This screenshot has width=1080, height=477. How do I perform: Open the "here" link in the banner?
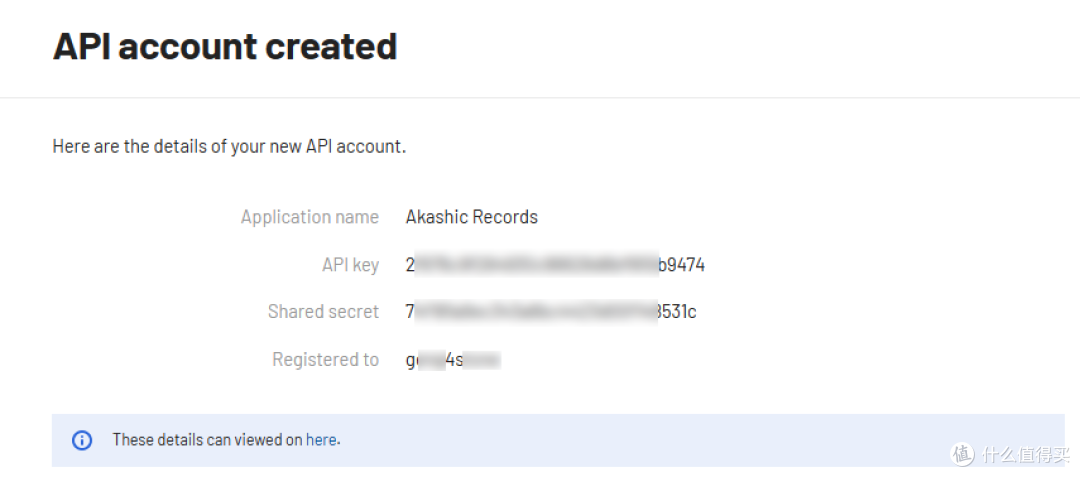[x=322, y=439]
